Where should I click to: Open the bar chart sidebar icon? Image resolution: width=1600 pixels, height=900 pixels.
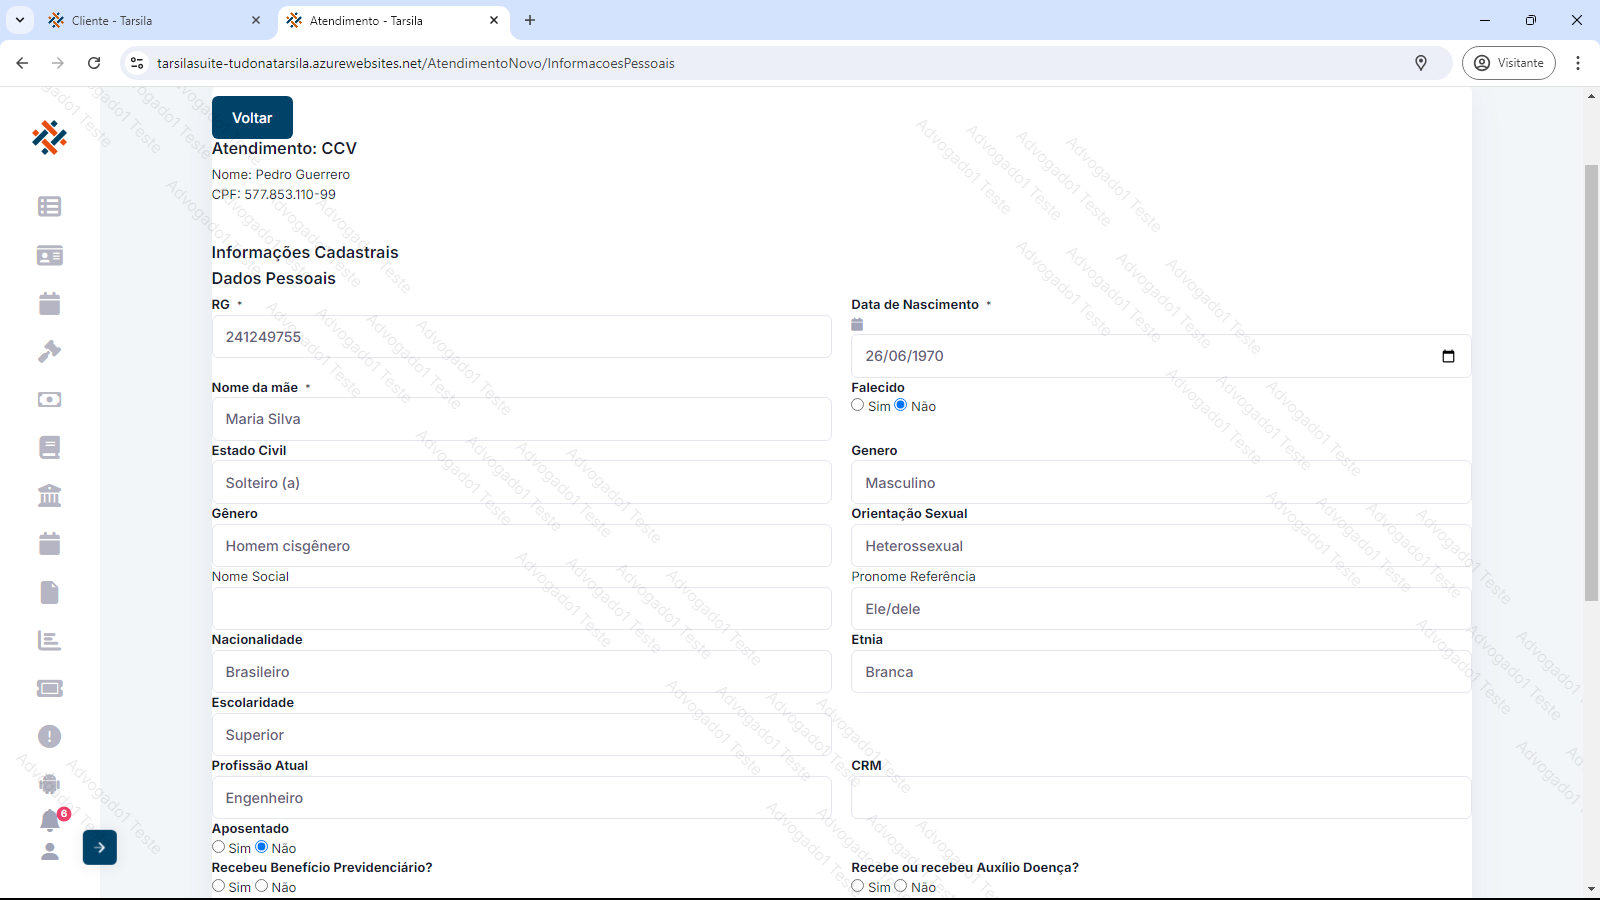point(49,641)
